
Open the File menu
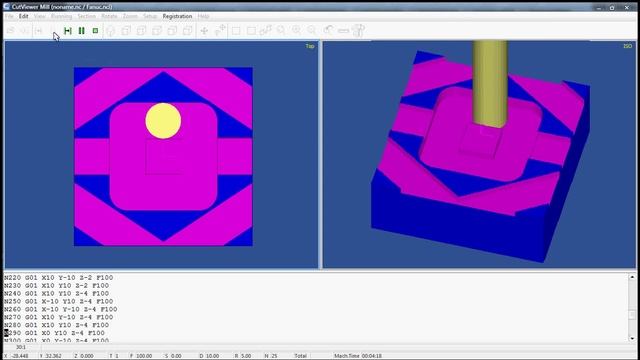pyautogui.click(x=9, y=16)
